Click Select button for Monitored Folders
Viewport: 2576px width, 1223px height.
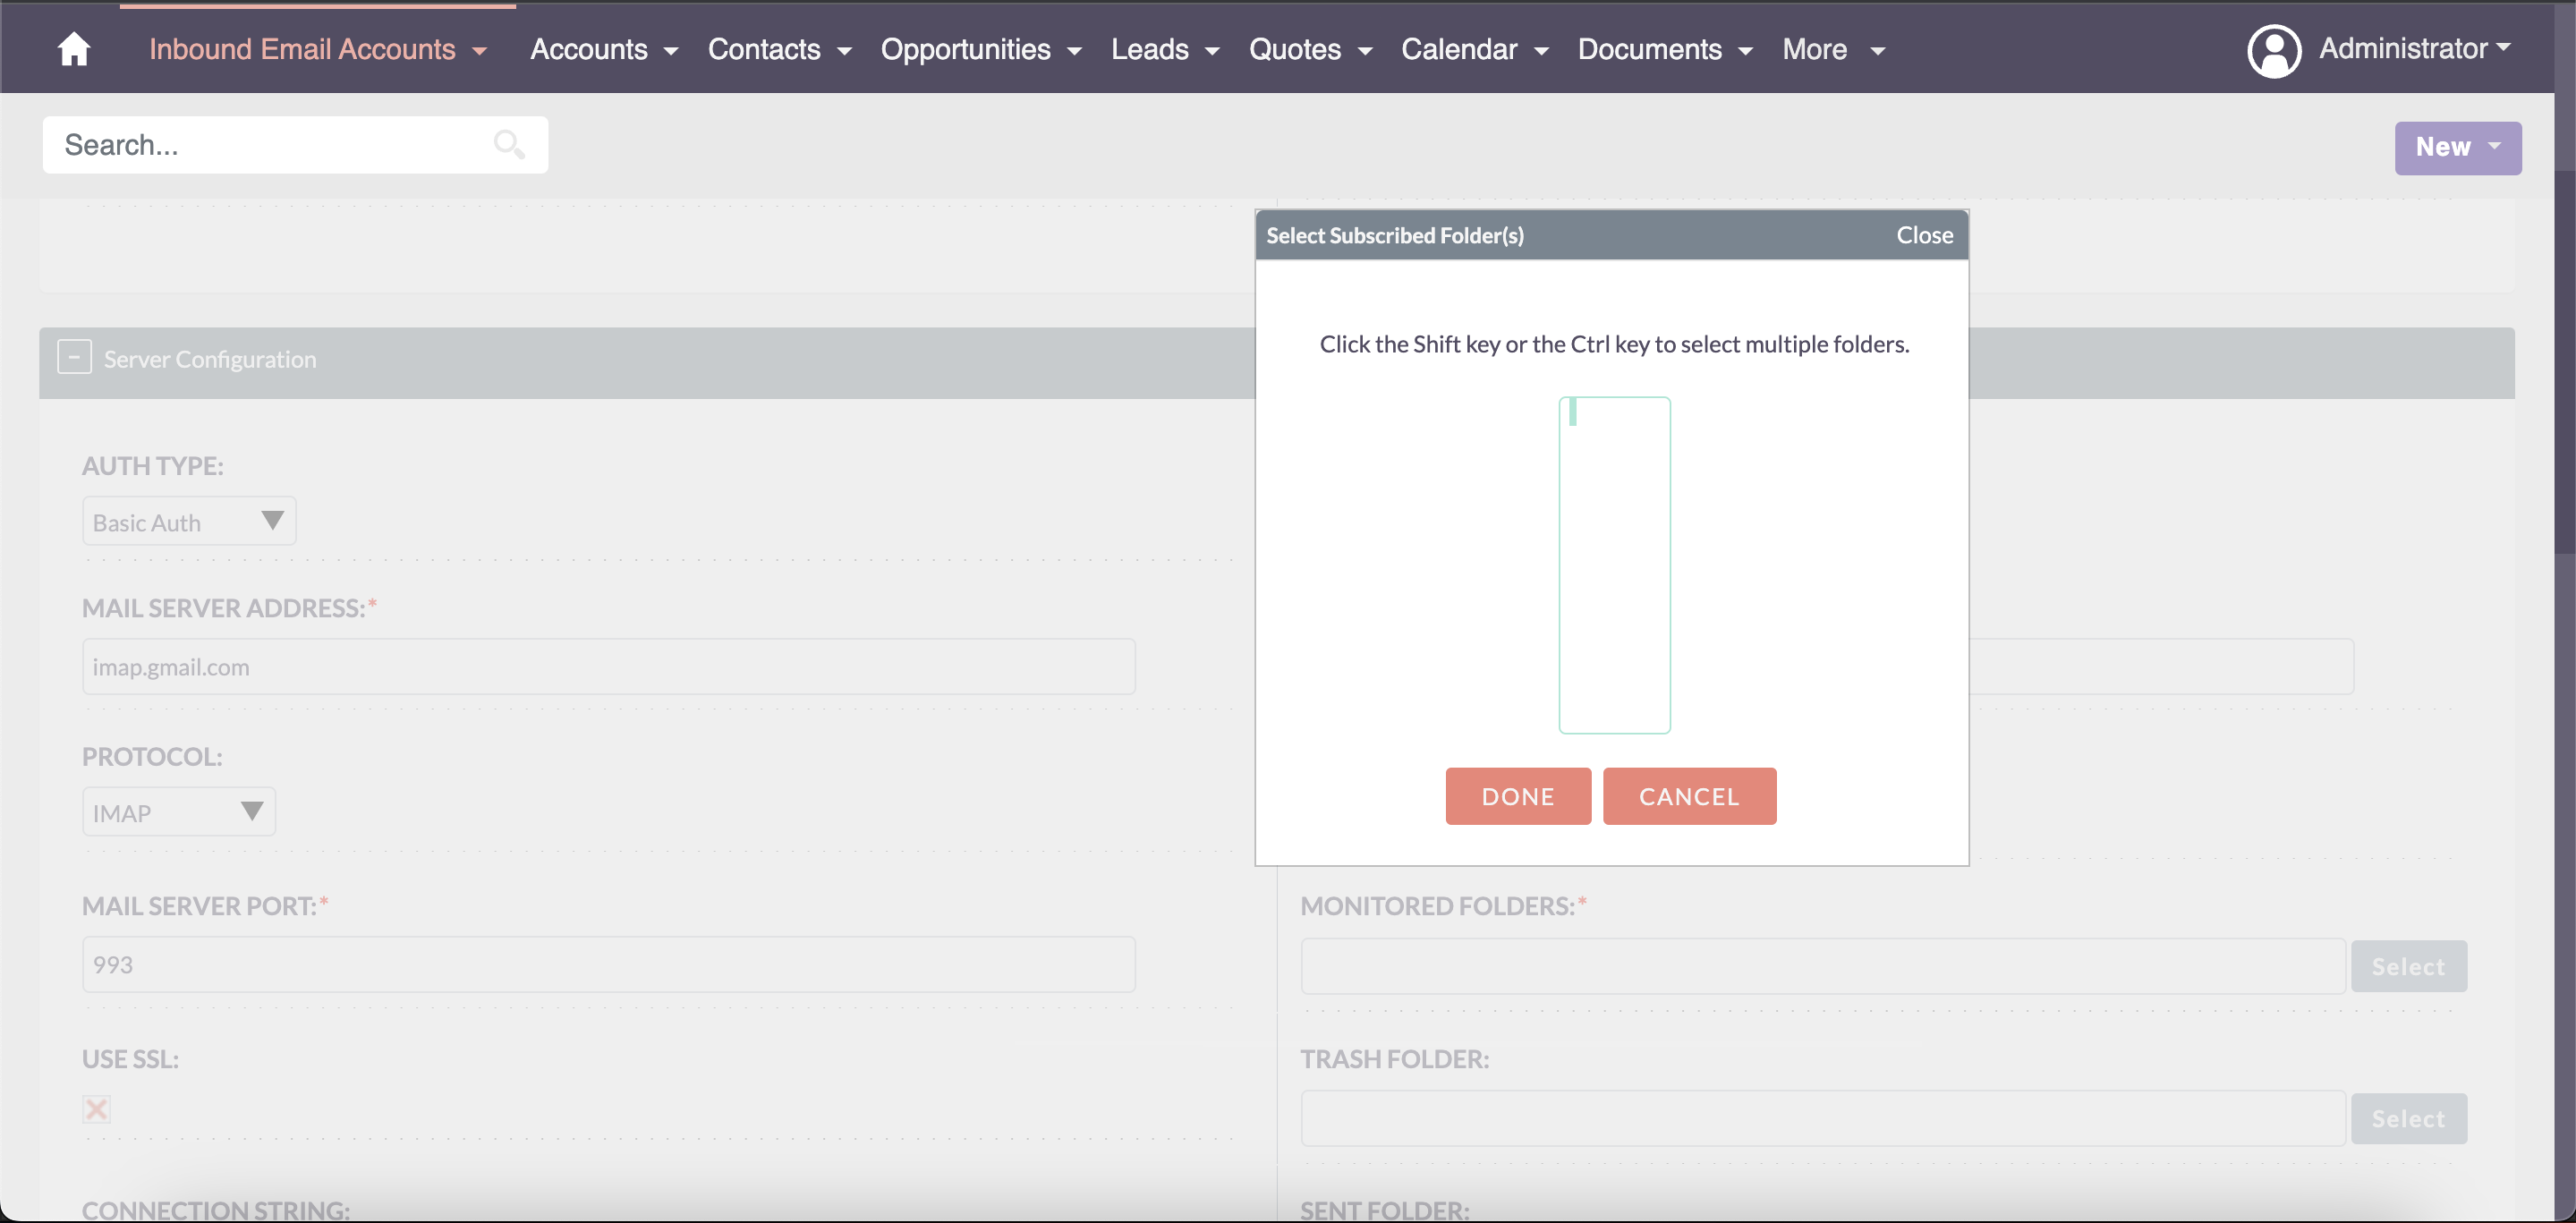(x=2408, y=966)
